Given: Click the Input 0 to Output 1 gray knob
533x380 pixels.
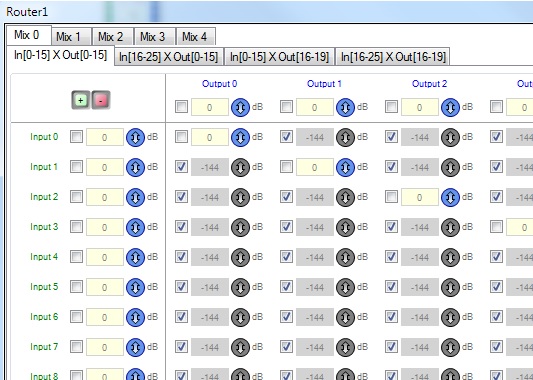Looking at the screenshot, I should 345,137.
